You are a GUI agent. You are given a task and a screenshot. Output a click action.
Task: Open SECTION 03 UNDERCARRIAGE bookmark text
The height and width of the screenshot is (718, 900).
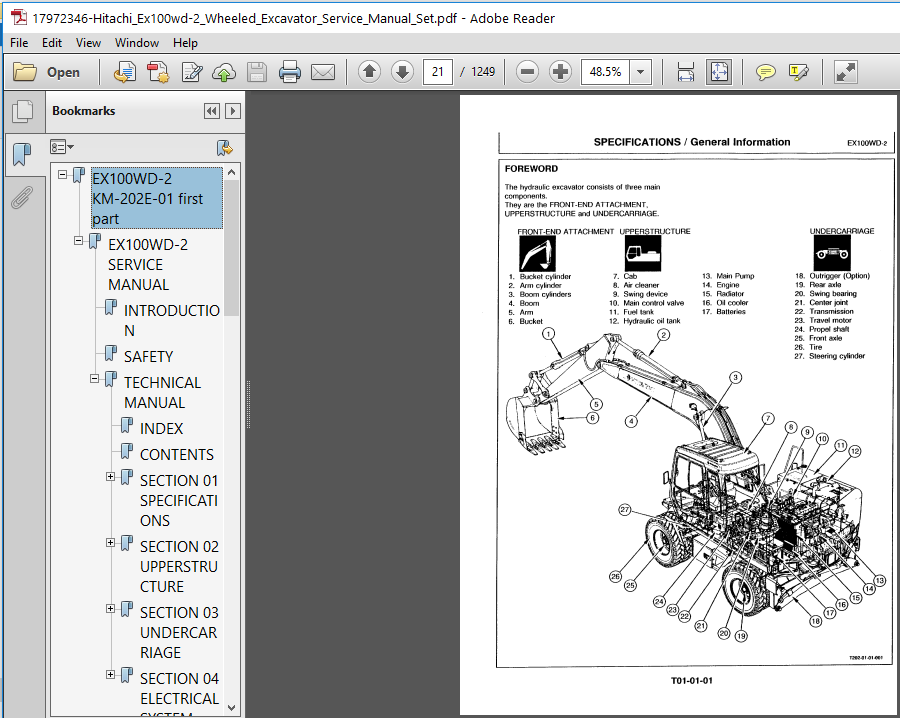(179, 632)
